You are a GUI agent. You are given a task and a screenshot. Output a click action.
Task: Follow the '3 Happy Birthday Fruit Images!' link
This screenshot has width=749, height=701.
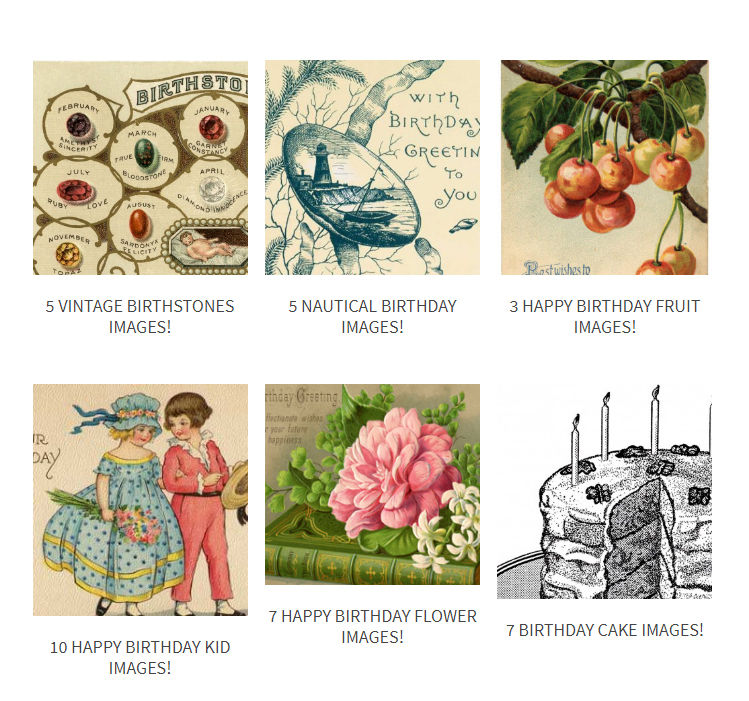[604, 317]
